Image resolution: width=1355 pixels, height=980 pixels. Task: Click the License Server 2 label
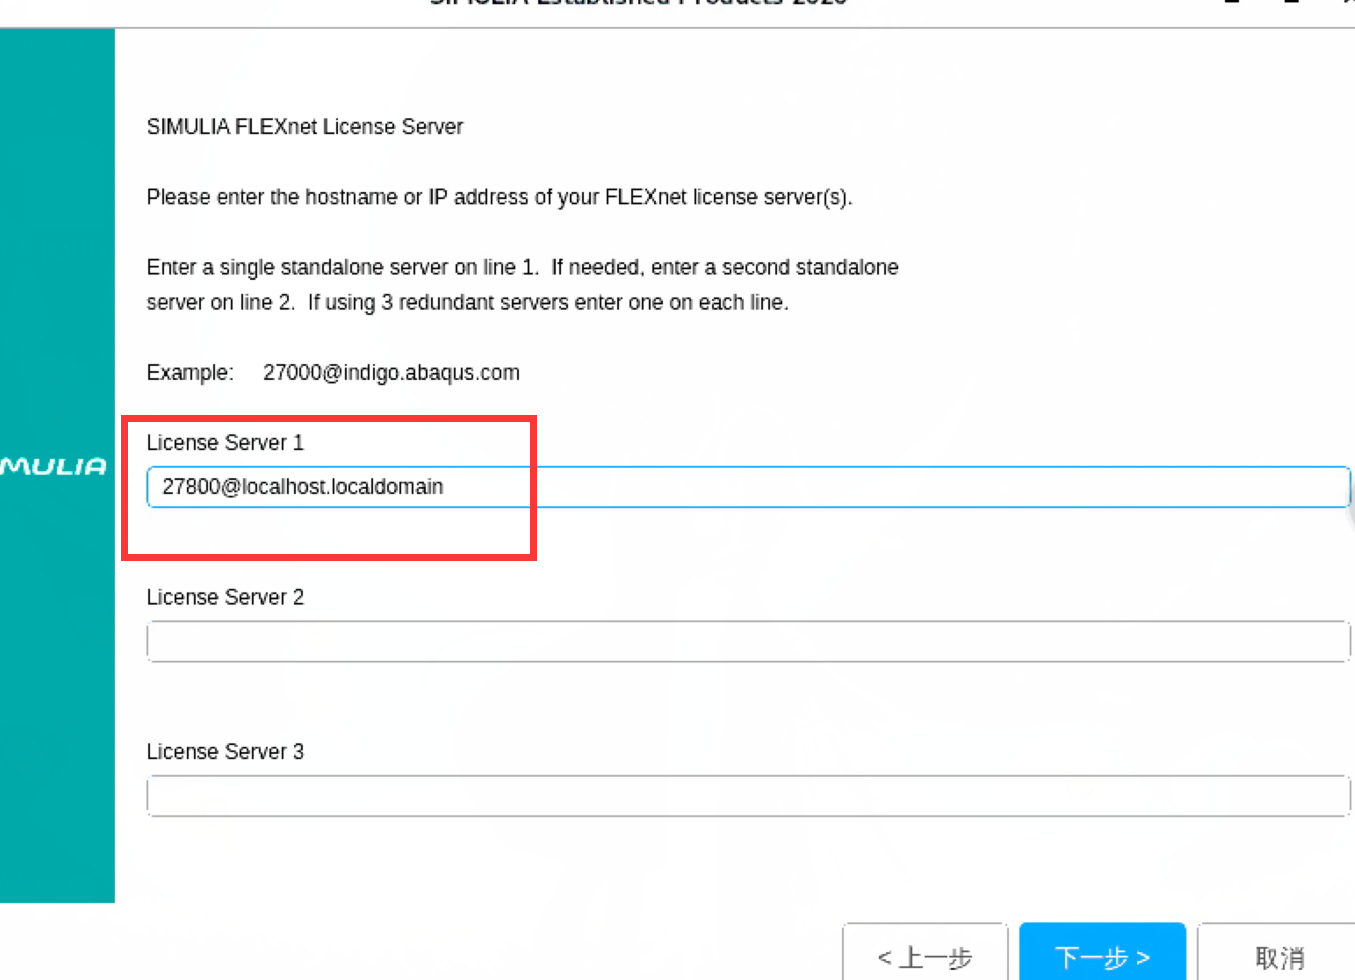click(x=225, y=597)
